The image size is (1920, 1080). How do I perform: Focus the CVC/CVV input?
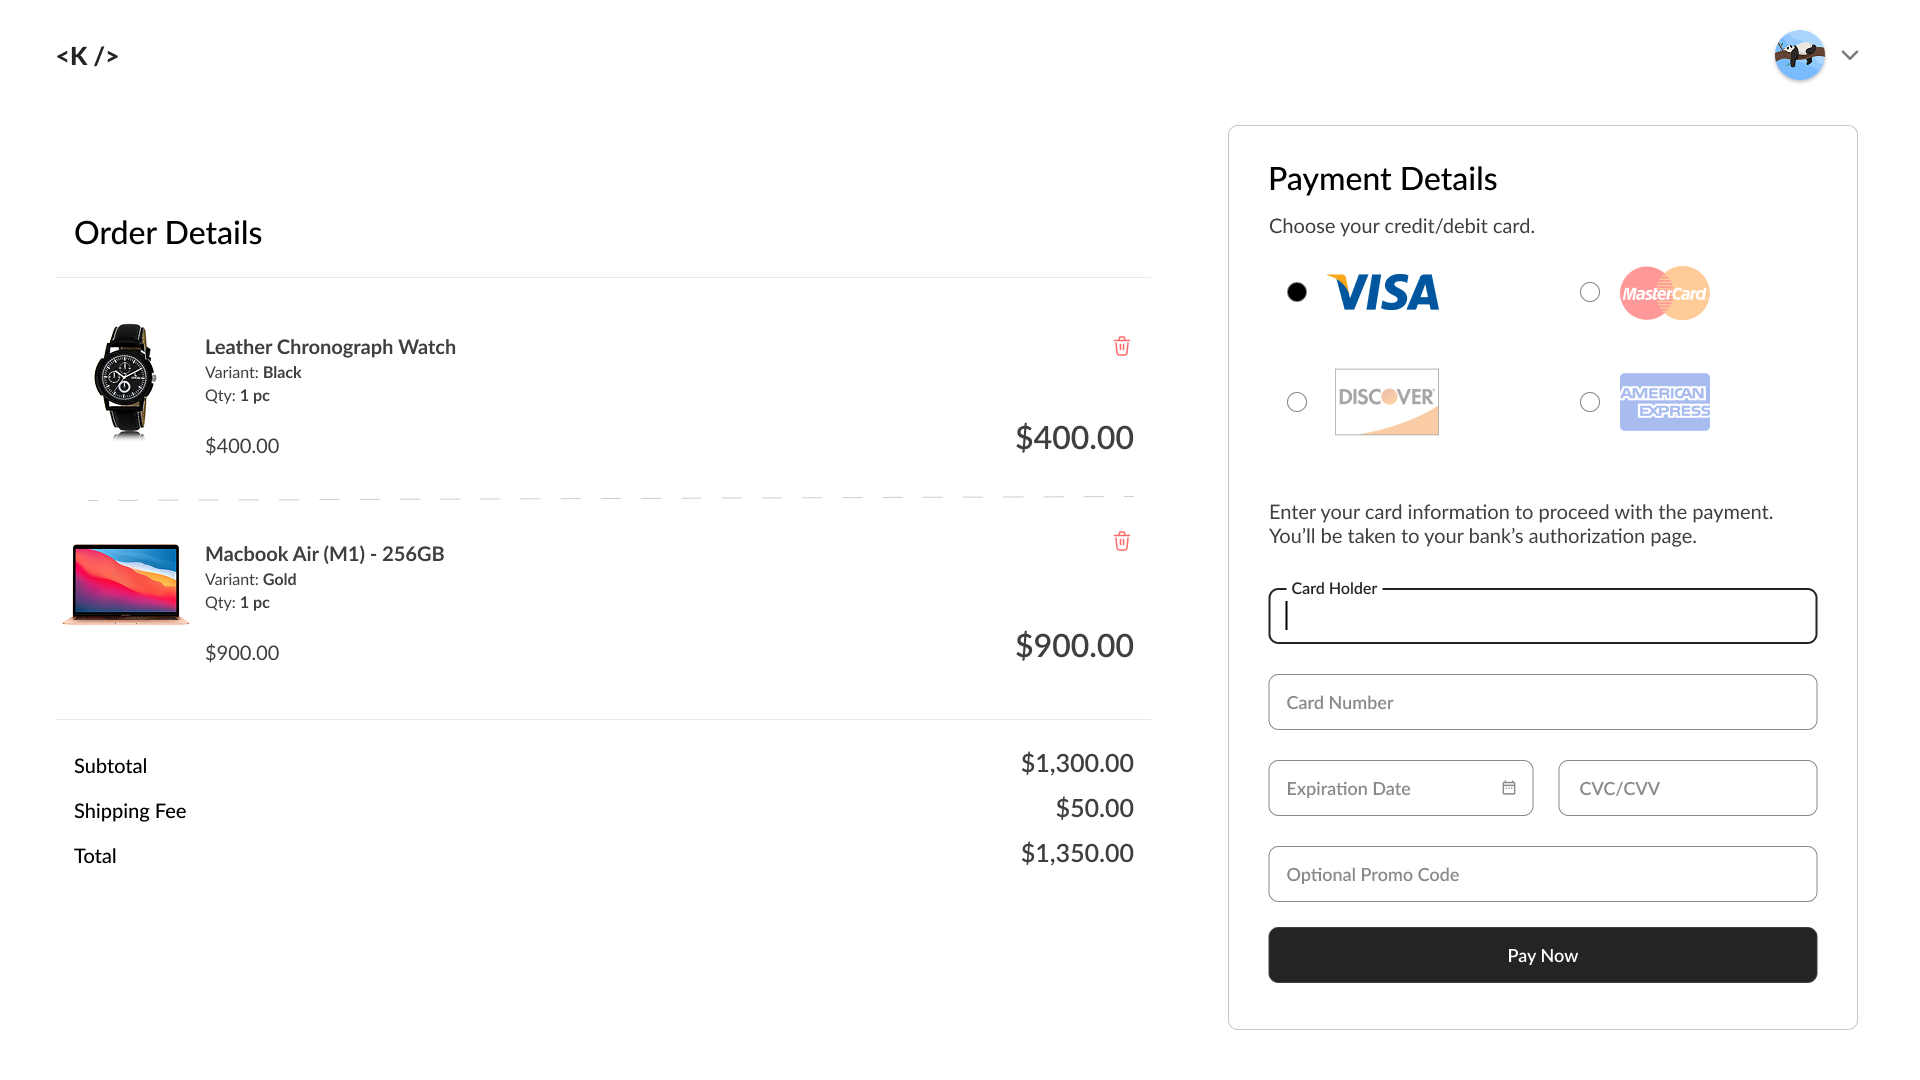tap(1687, 788)
